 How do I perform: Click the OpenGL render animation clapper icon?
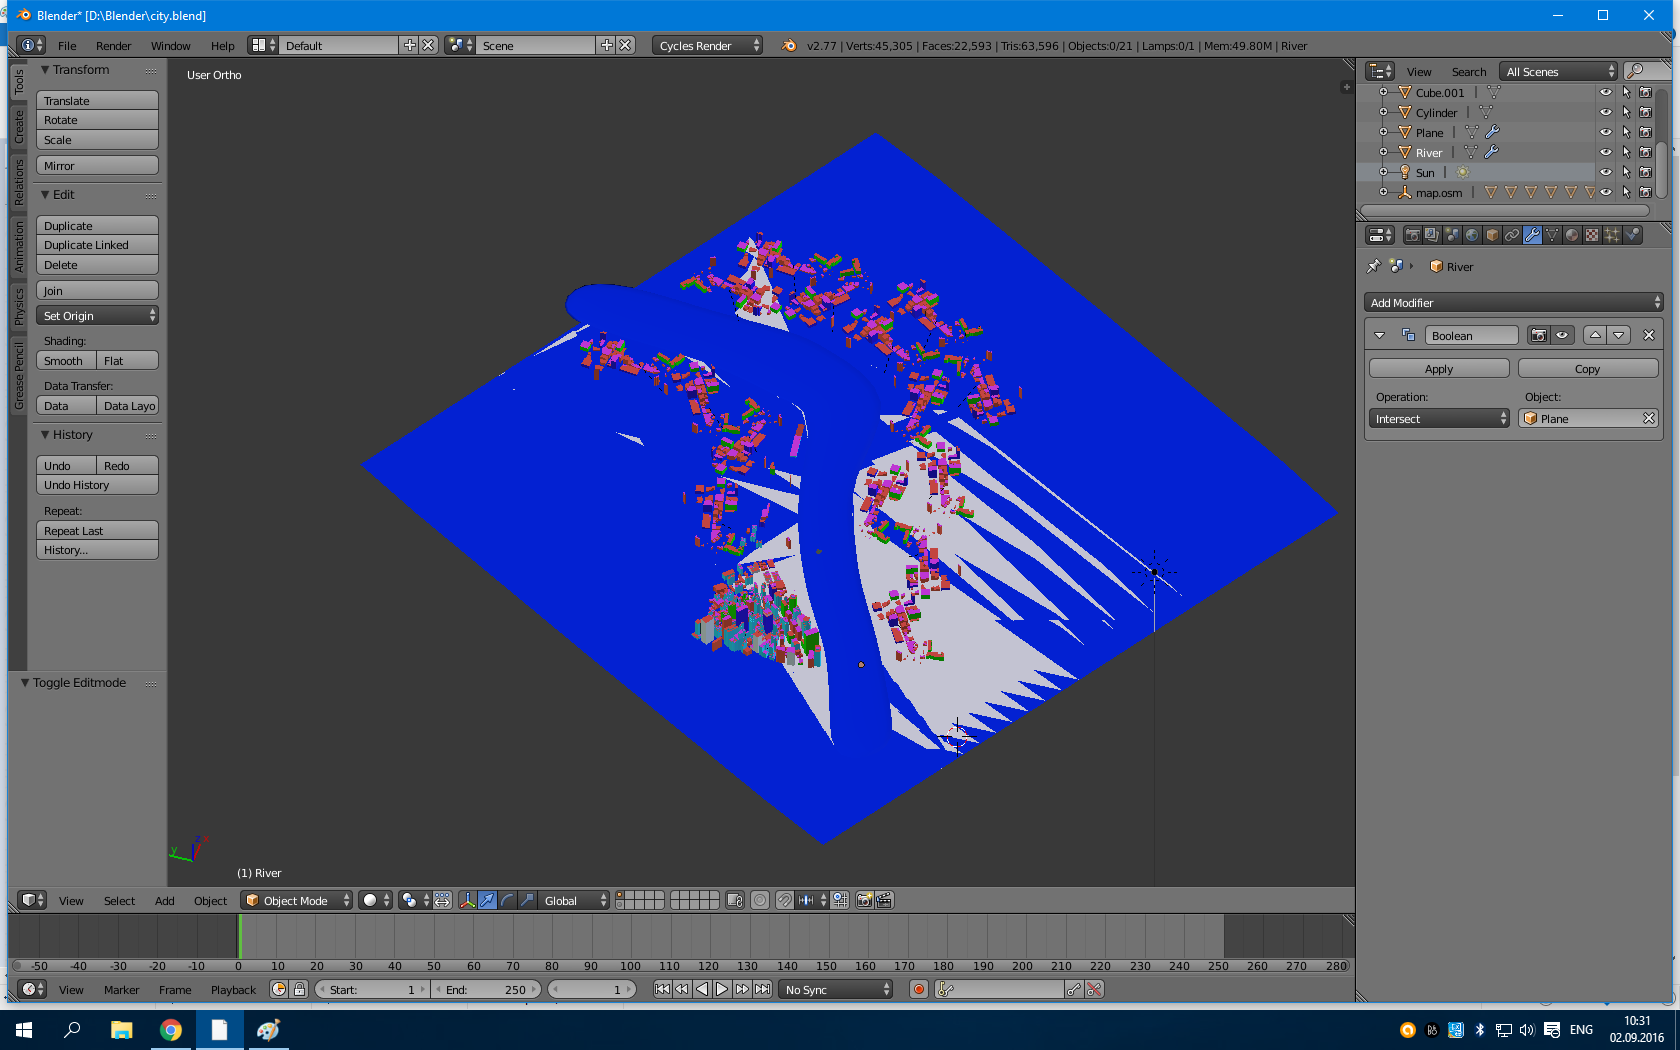click(884, 900)
